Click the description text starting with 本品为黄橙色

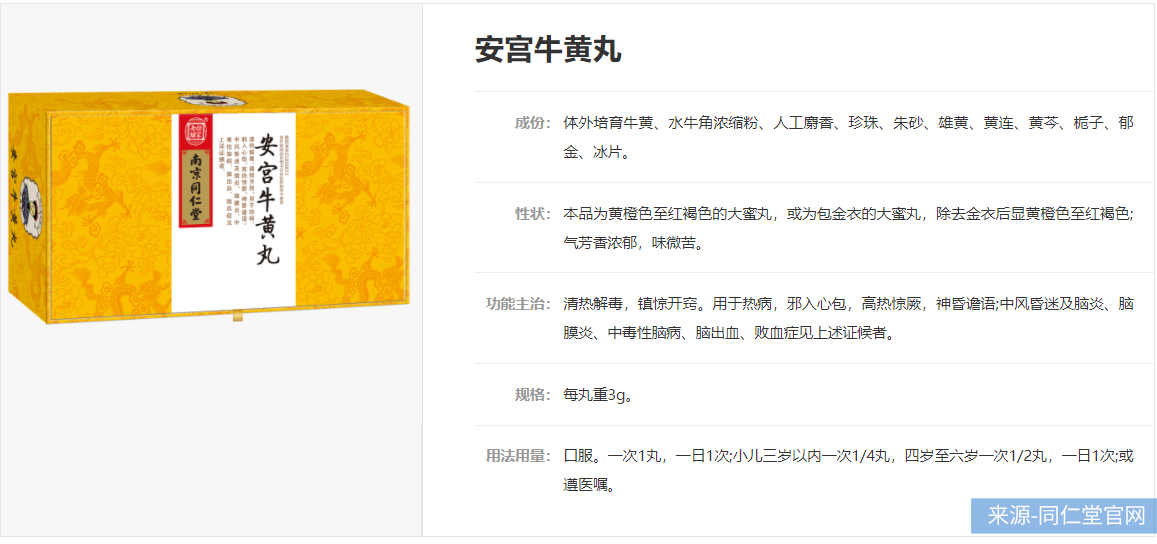coord(848,229)
